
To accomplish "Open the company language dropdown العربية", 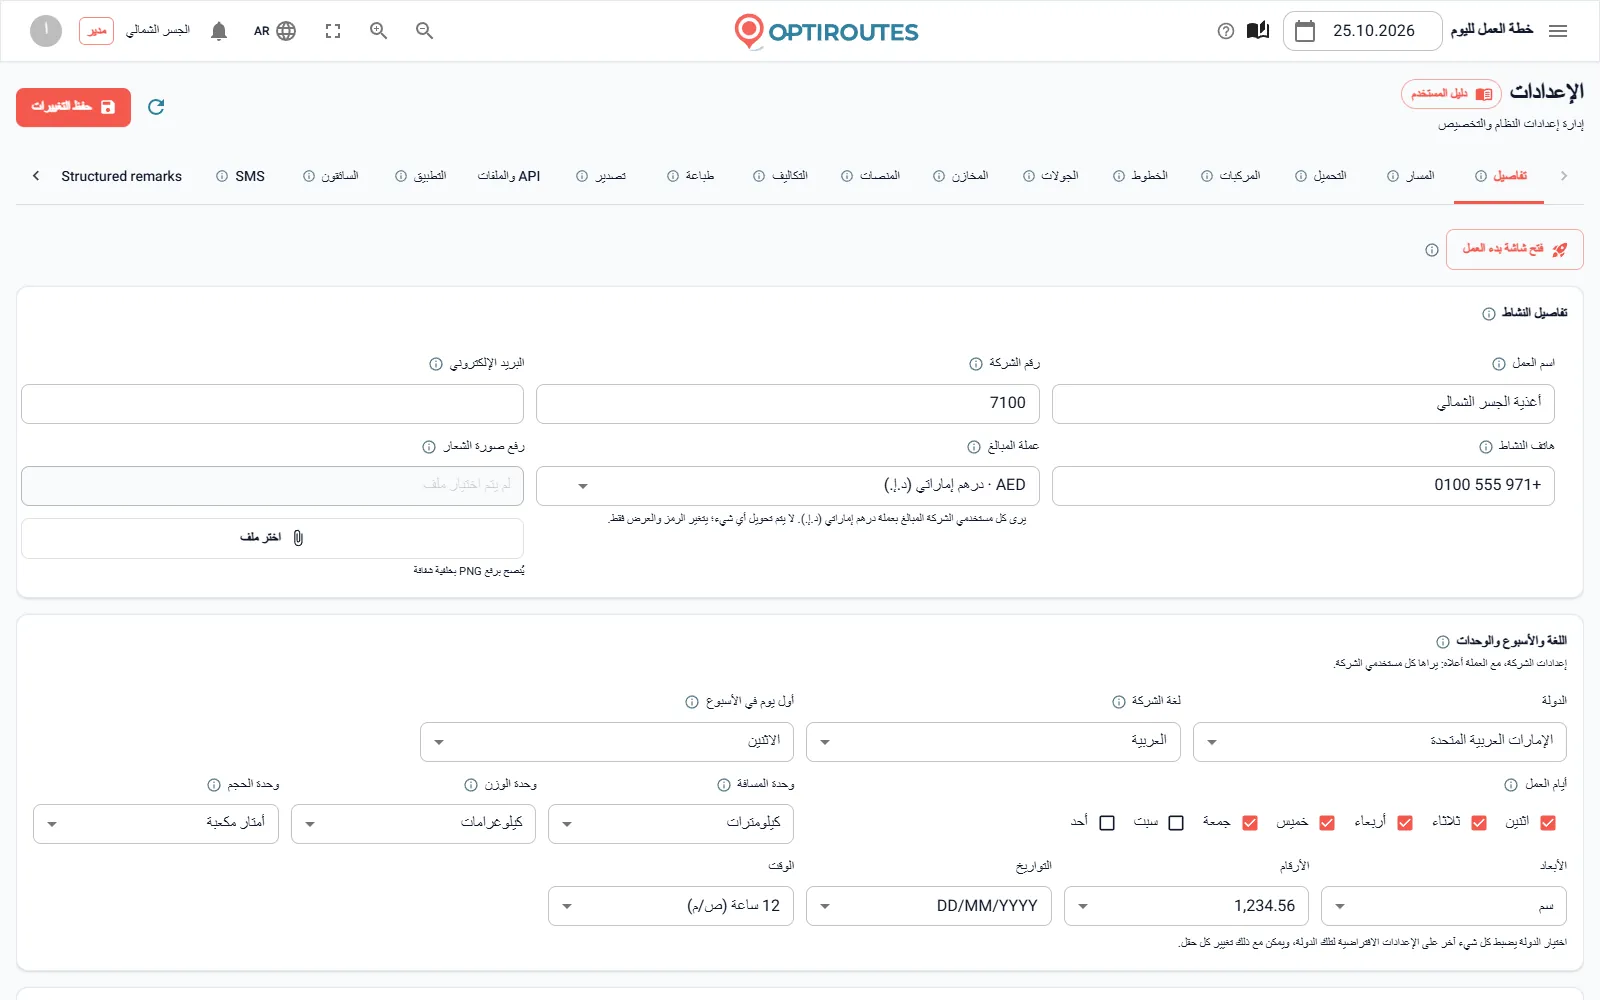I will [993, 742].
